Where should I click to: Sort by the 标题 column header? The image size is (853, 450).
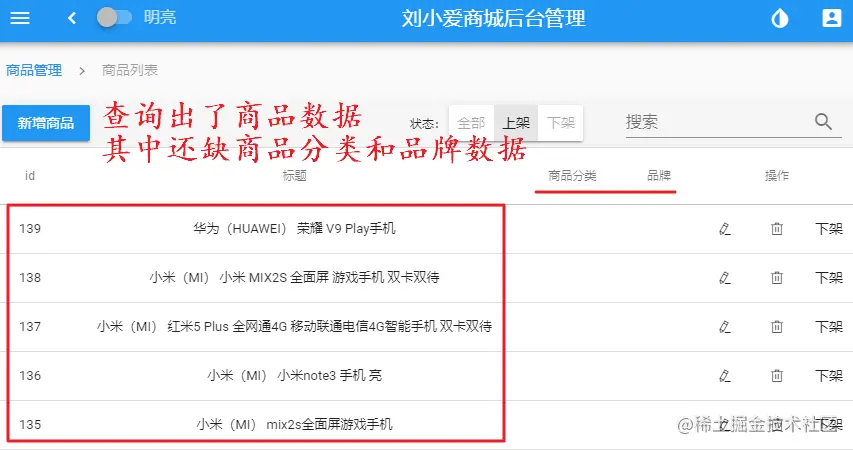click(x=294, y=176)
